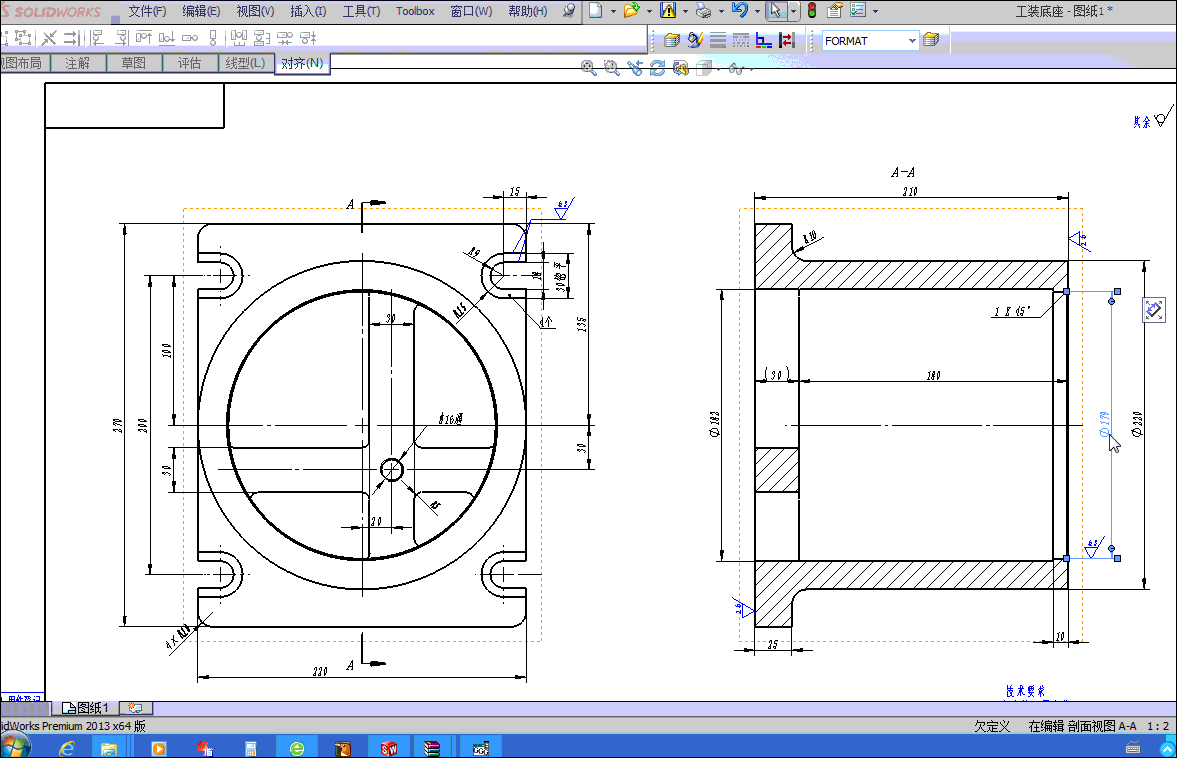
Task: Open the 编辑(E) menu
Action: (201, 11)
